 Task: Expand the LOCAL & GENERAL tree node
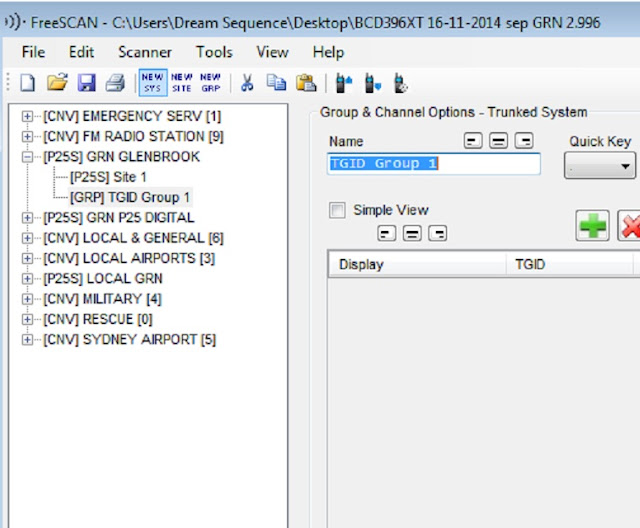pyautogui.click(x=27, y=238)
